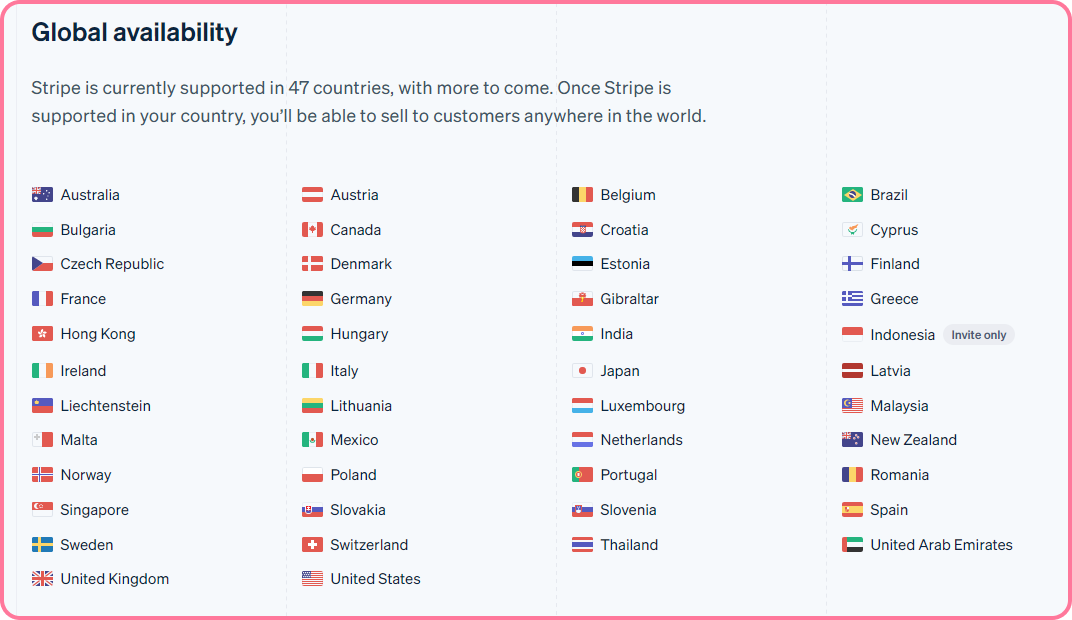Screen dimensions: 1072x620
Task: Click the Canada flag icon
Action: (x=312, y=230)
